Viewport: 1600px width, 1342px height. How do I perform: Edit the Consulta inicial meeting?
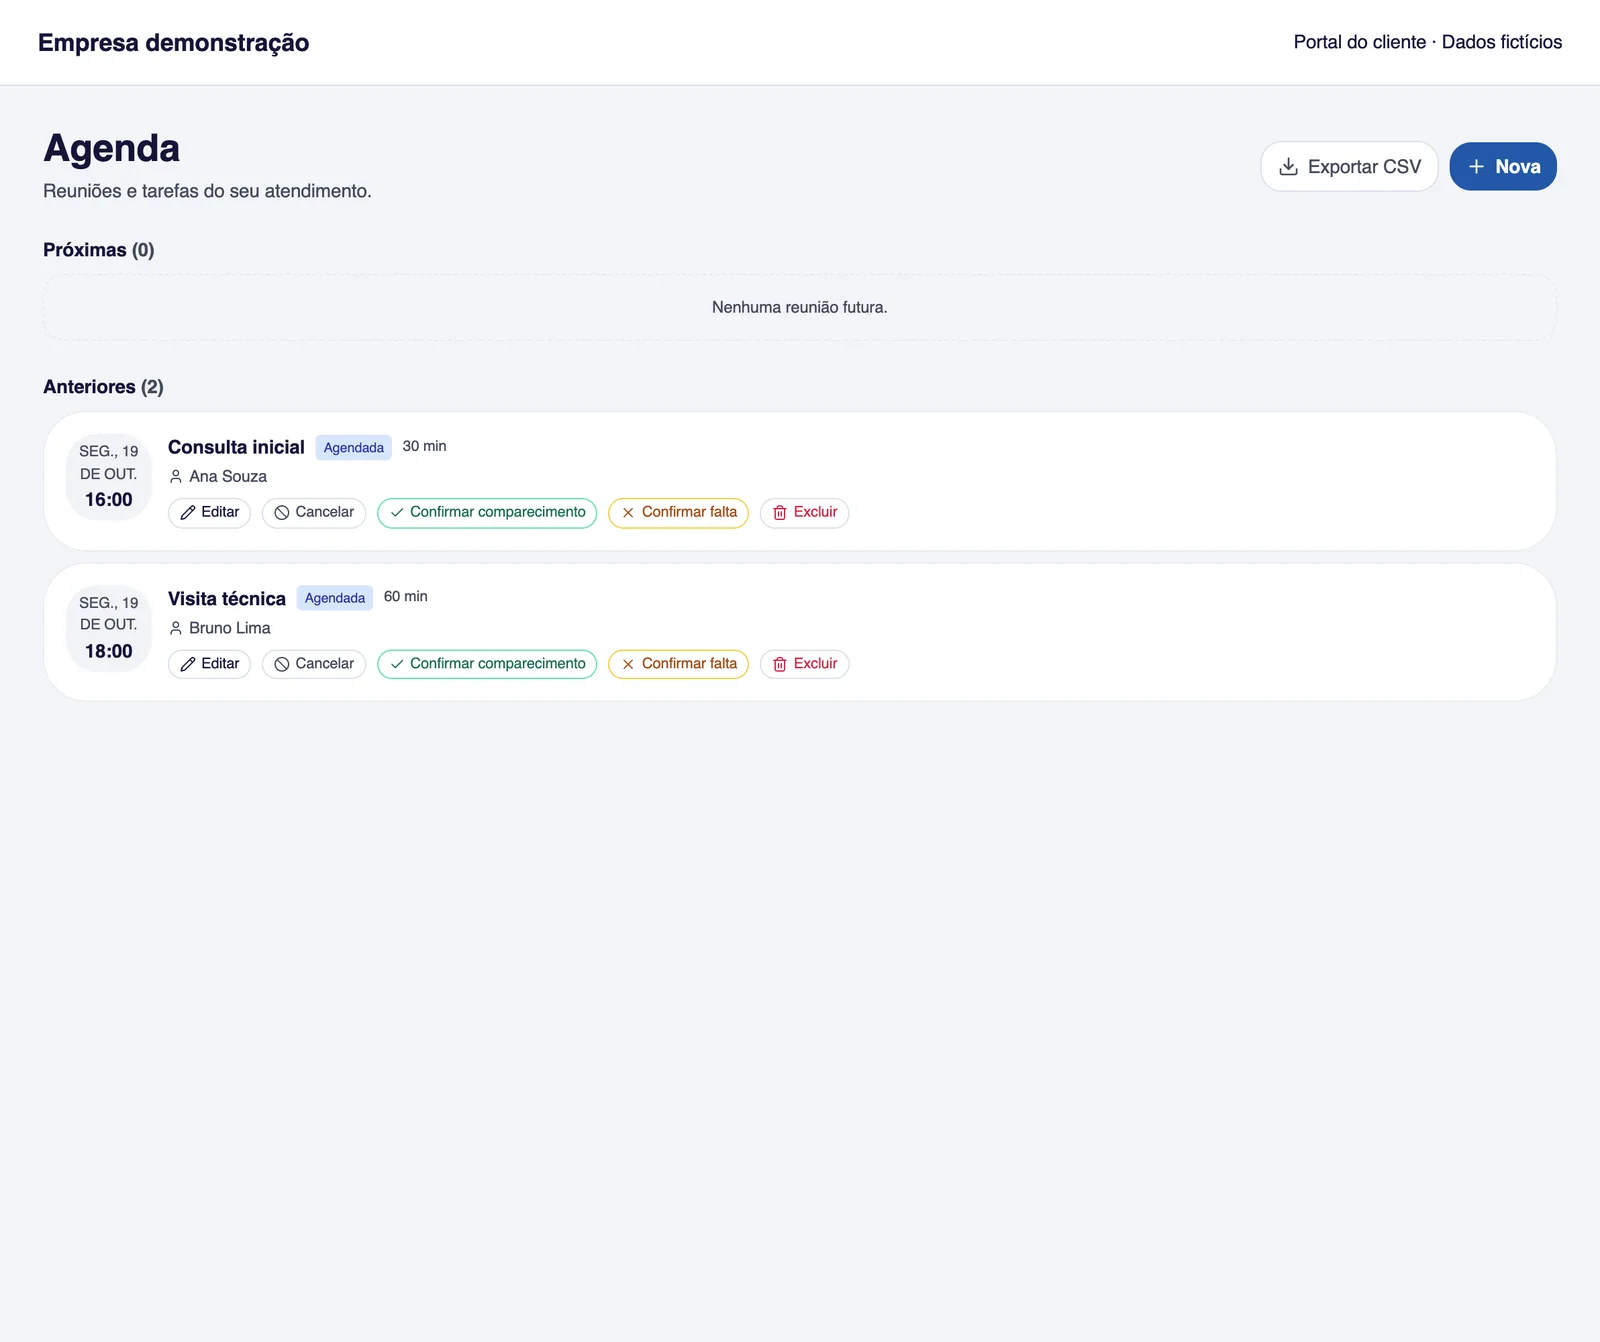[209, 512]
